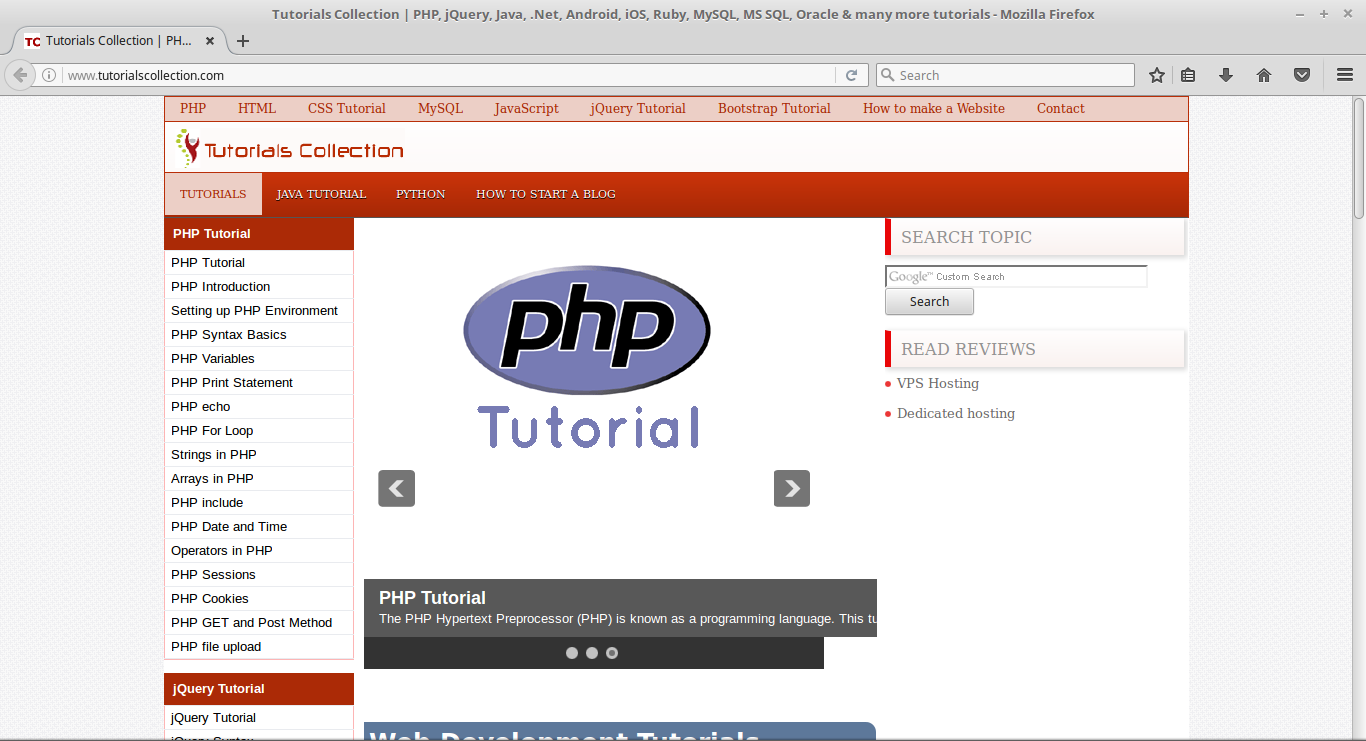This screenshot has height=741, width=1366.
Task: Open the Contact page link
Action: click(x=1061, y=109)
